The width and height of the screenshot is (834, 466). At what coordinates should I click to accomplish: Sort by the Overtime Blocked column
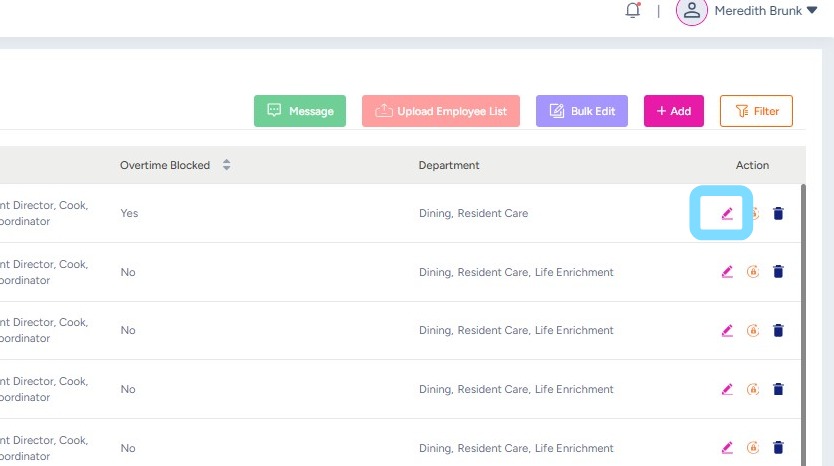[x=226, y=165]
